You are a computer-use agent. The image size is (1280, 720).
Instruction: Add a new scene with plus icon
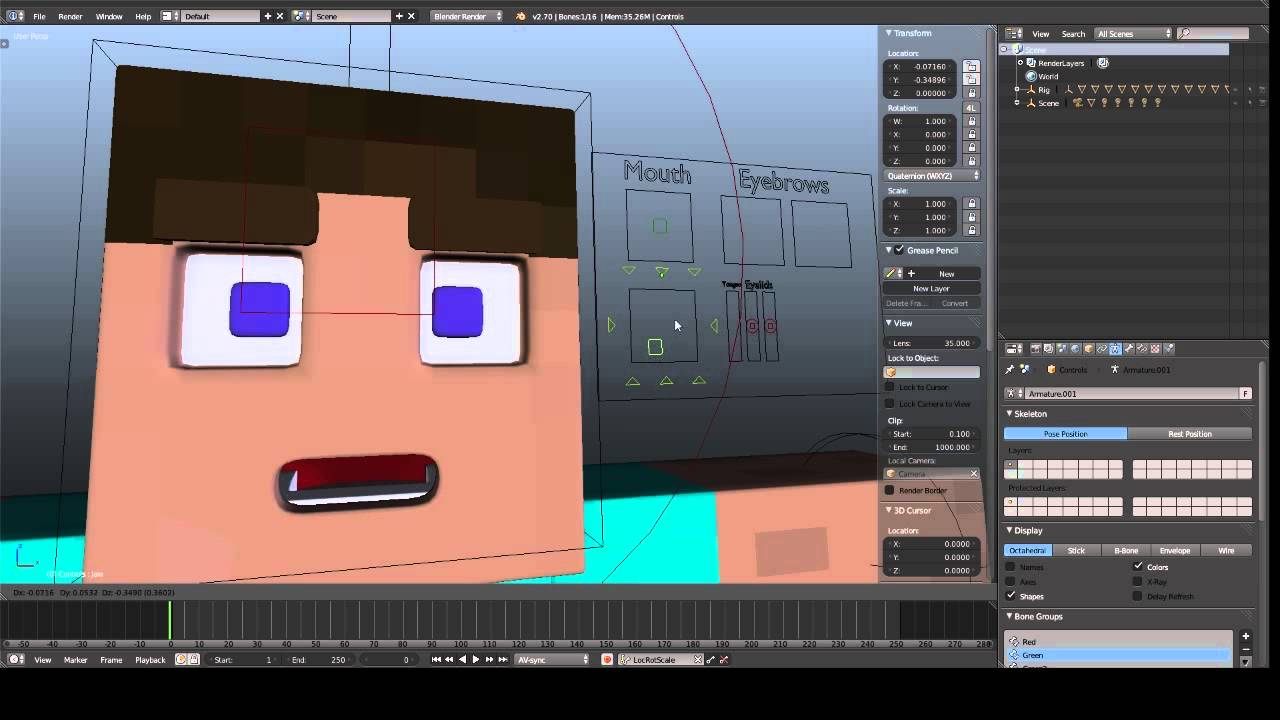399,16
